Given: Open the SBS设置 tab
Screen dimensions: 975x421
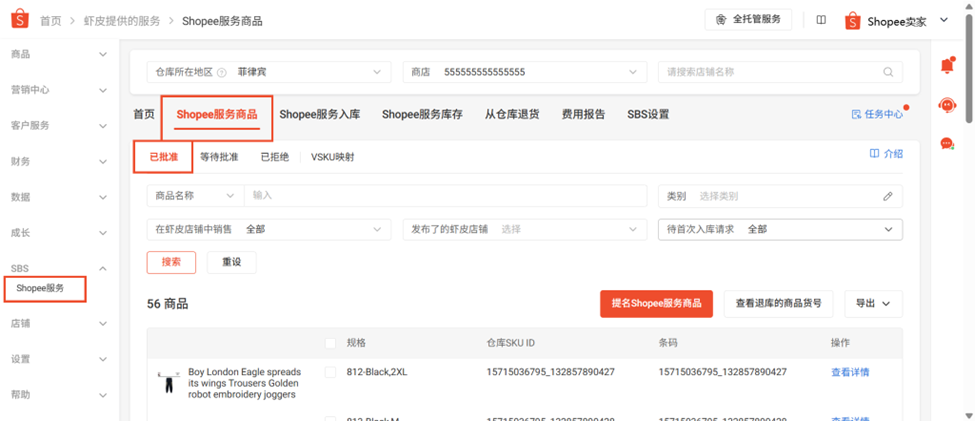Looking at the screenshot, I should click(648, 114).
